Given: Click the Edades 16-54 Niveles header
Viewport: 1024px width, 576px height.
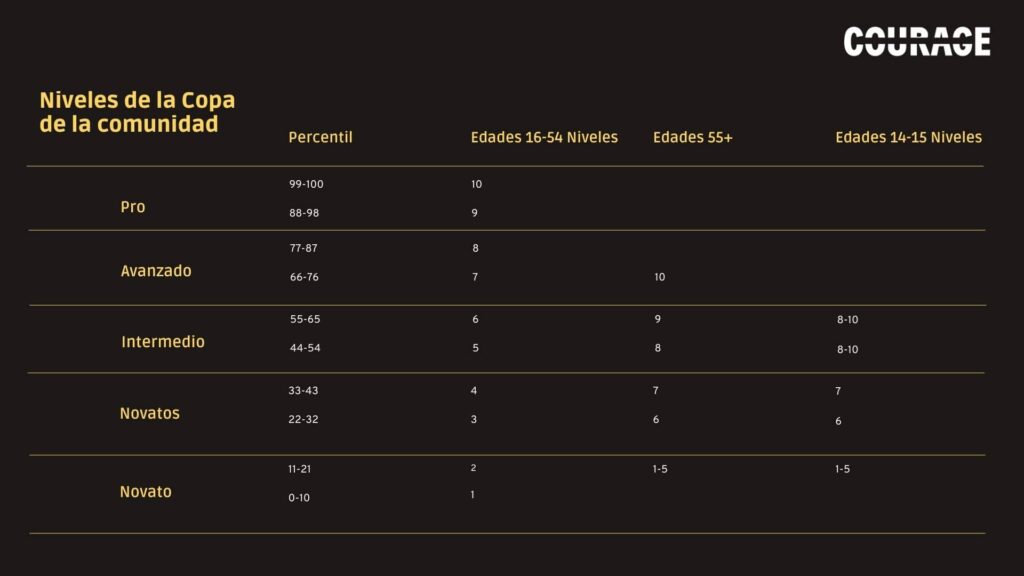Looking at the screenshot, I should tap(544, 137).
